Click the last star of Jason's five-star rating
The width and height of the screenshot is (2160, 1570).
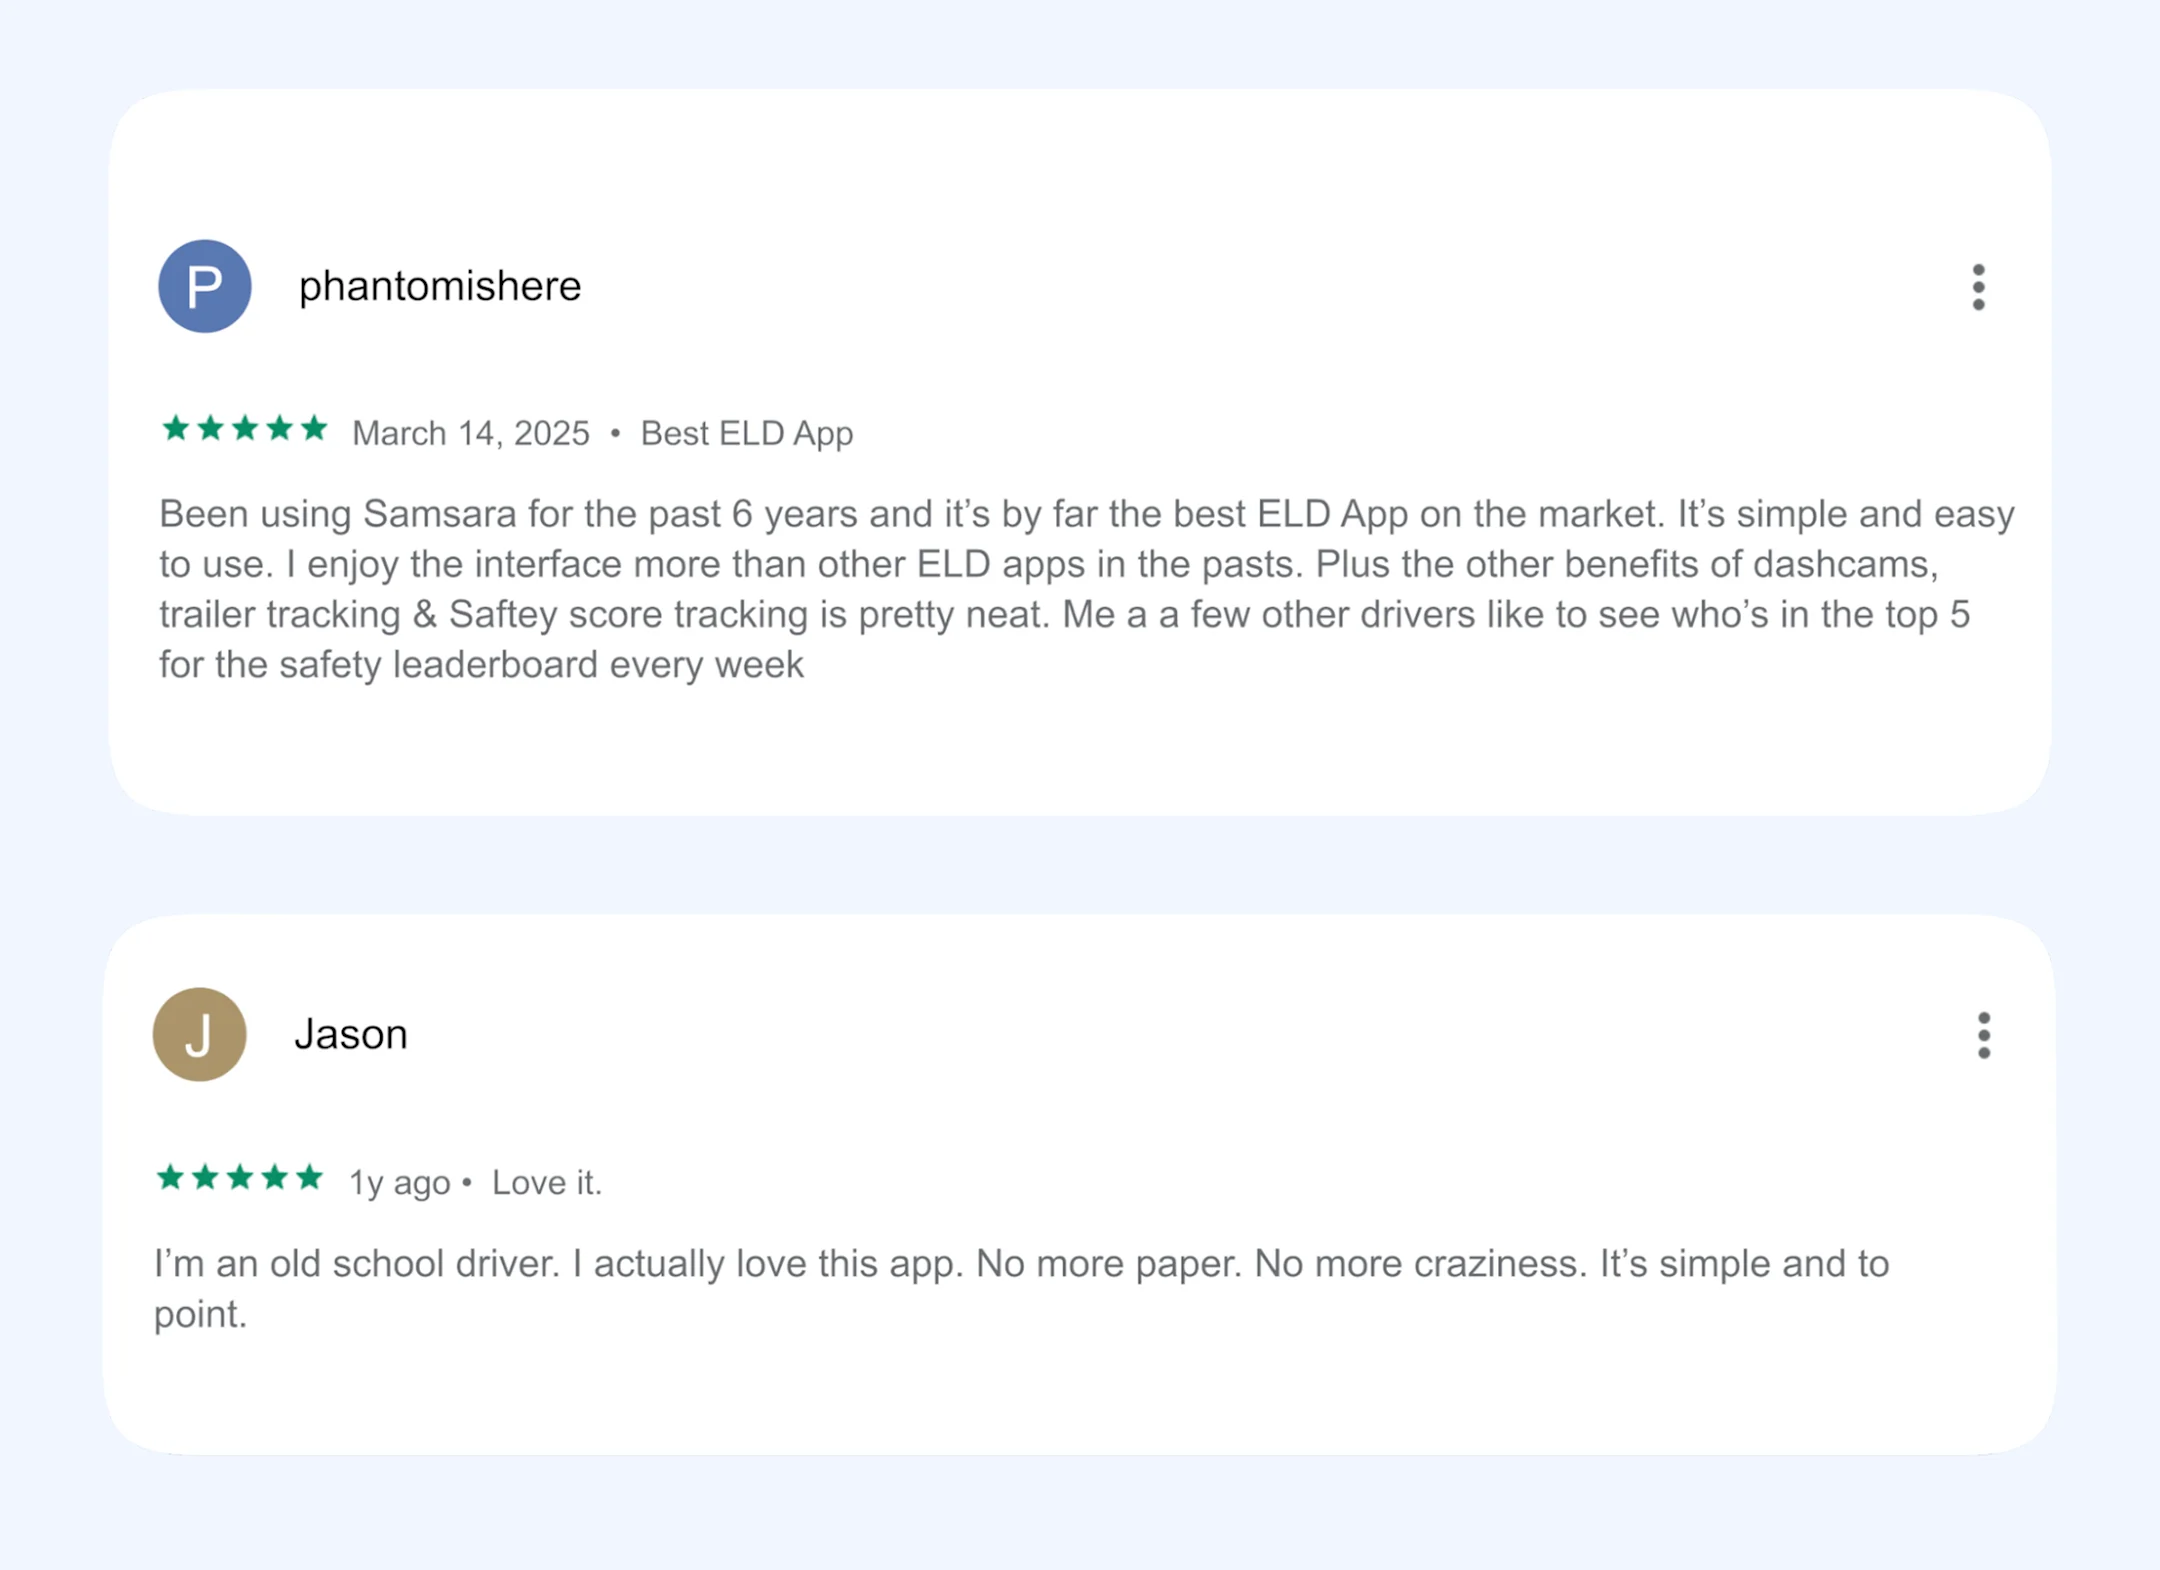[x=313, y=1179]
